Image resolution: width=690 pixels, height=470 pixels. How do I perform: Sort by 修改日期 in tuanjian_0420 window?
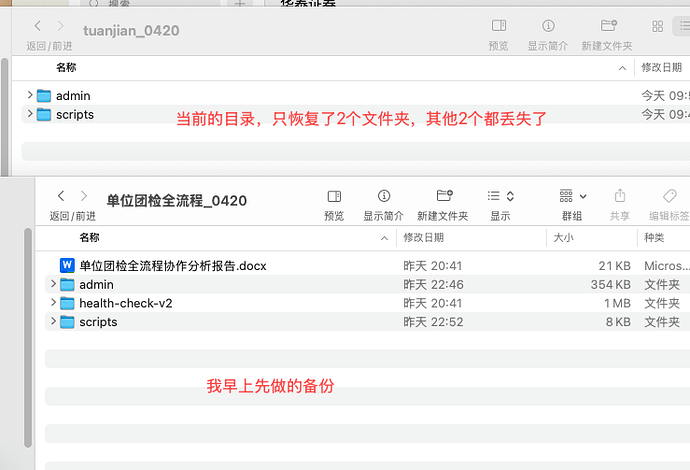661,67
